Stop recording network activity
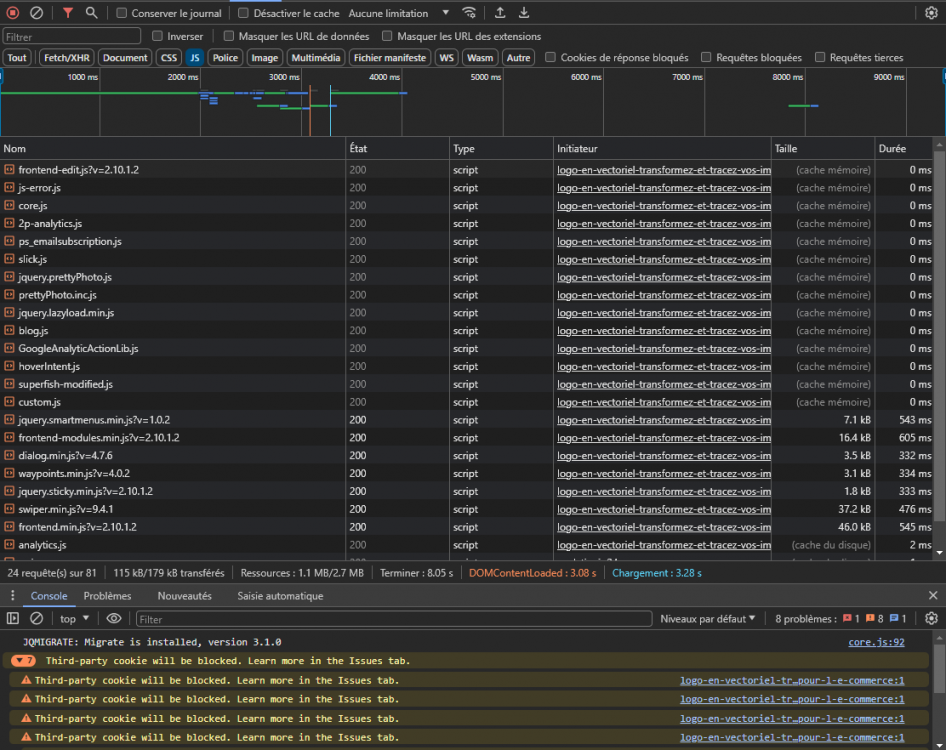This screenshot has height=750, width=946. [13, 13]
